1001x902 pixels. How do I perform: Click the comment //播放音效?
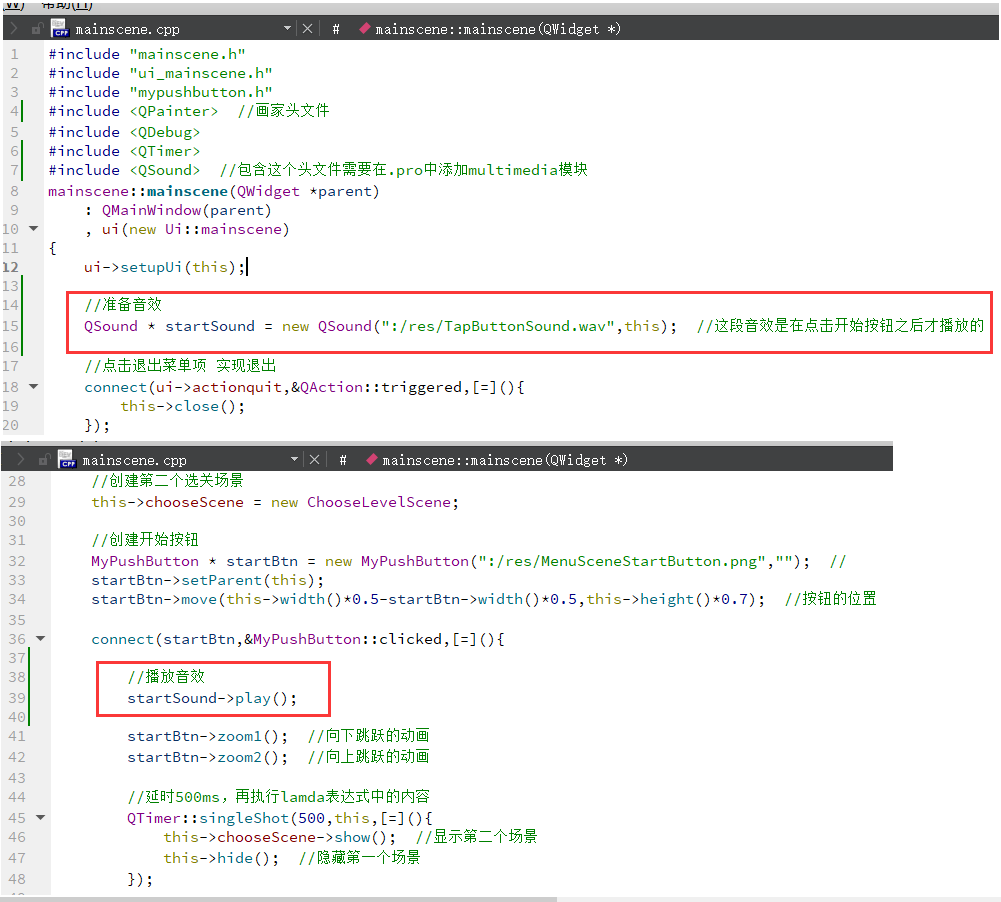[166, 677]
